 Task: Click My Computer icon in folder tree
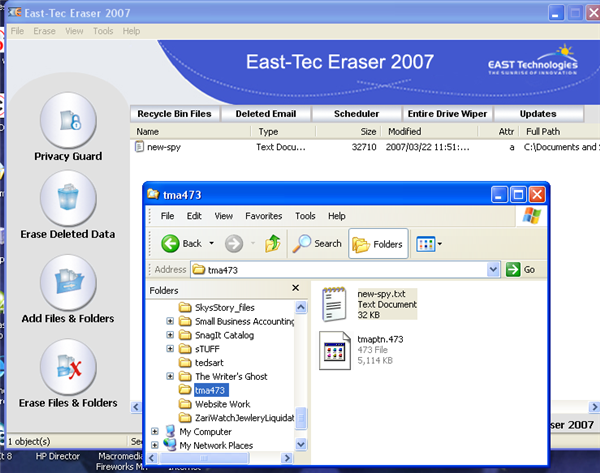click(x=170, y=431)
